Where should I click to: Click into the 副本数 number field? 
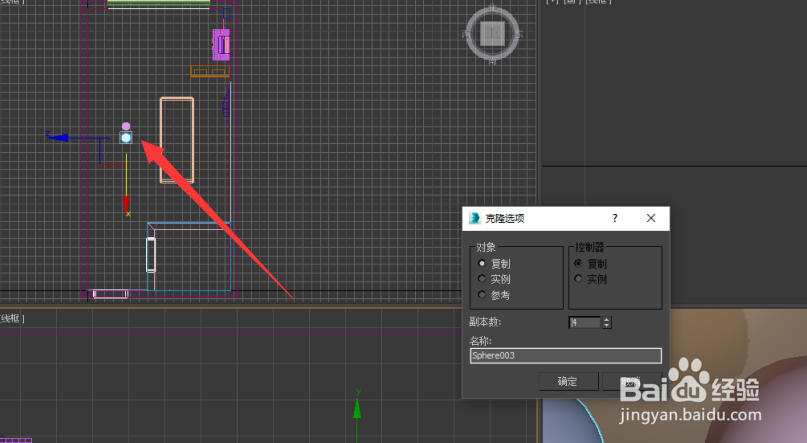click(x=585, y=323)
